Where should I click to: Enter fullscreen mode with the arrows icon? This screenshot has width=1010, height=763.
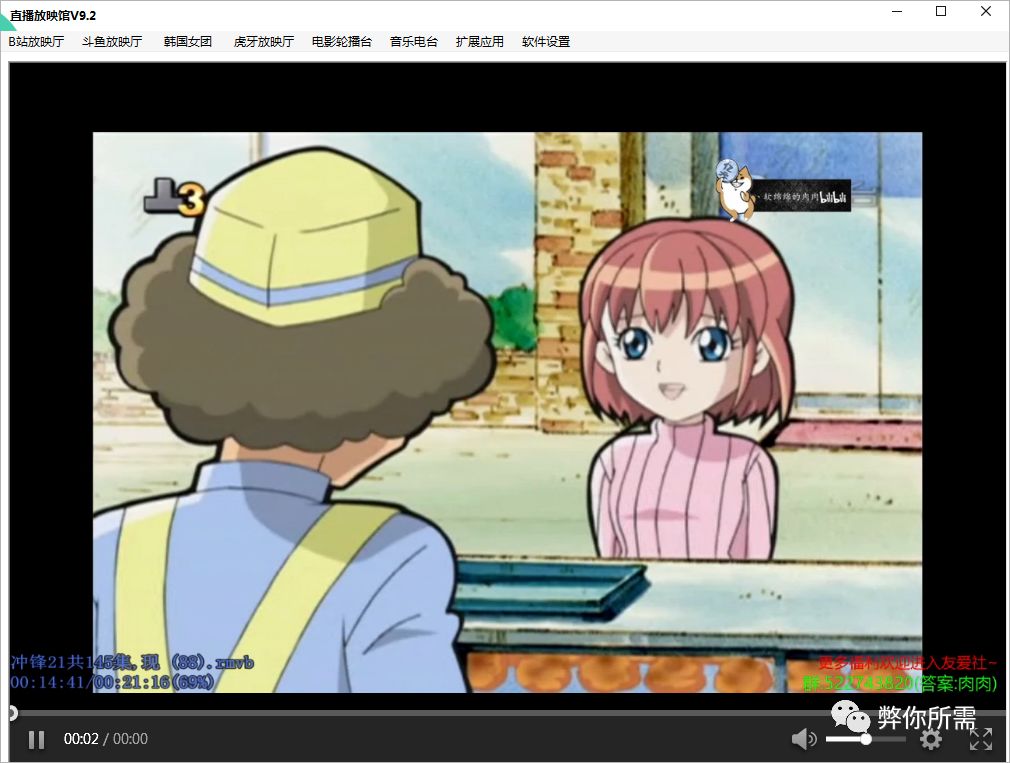(980, 740)
